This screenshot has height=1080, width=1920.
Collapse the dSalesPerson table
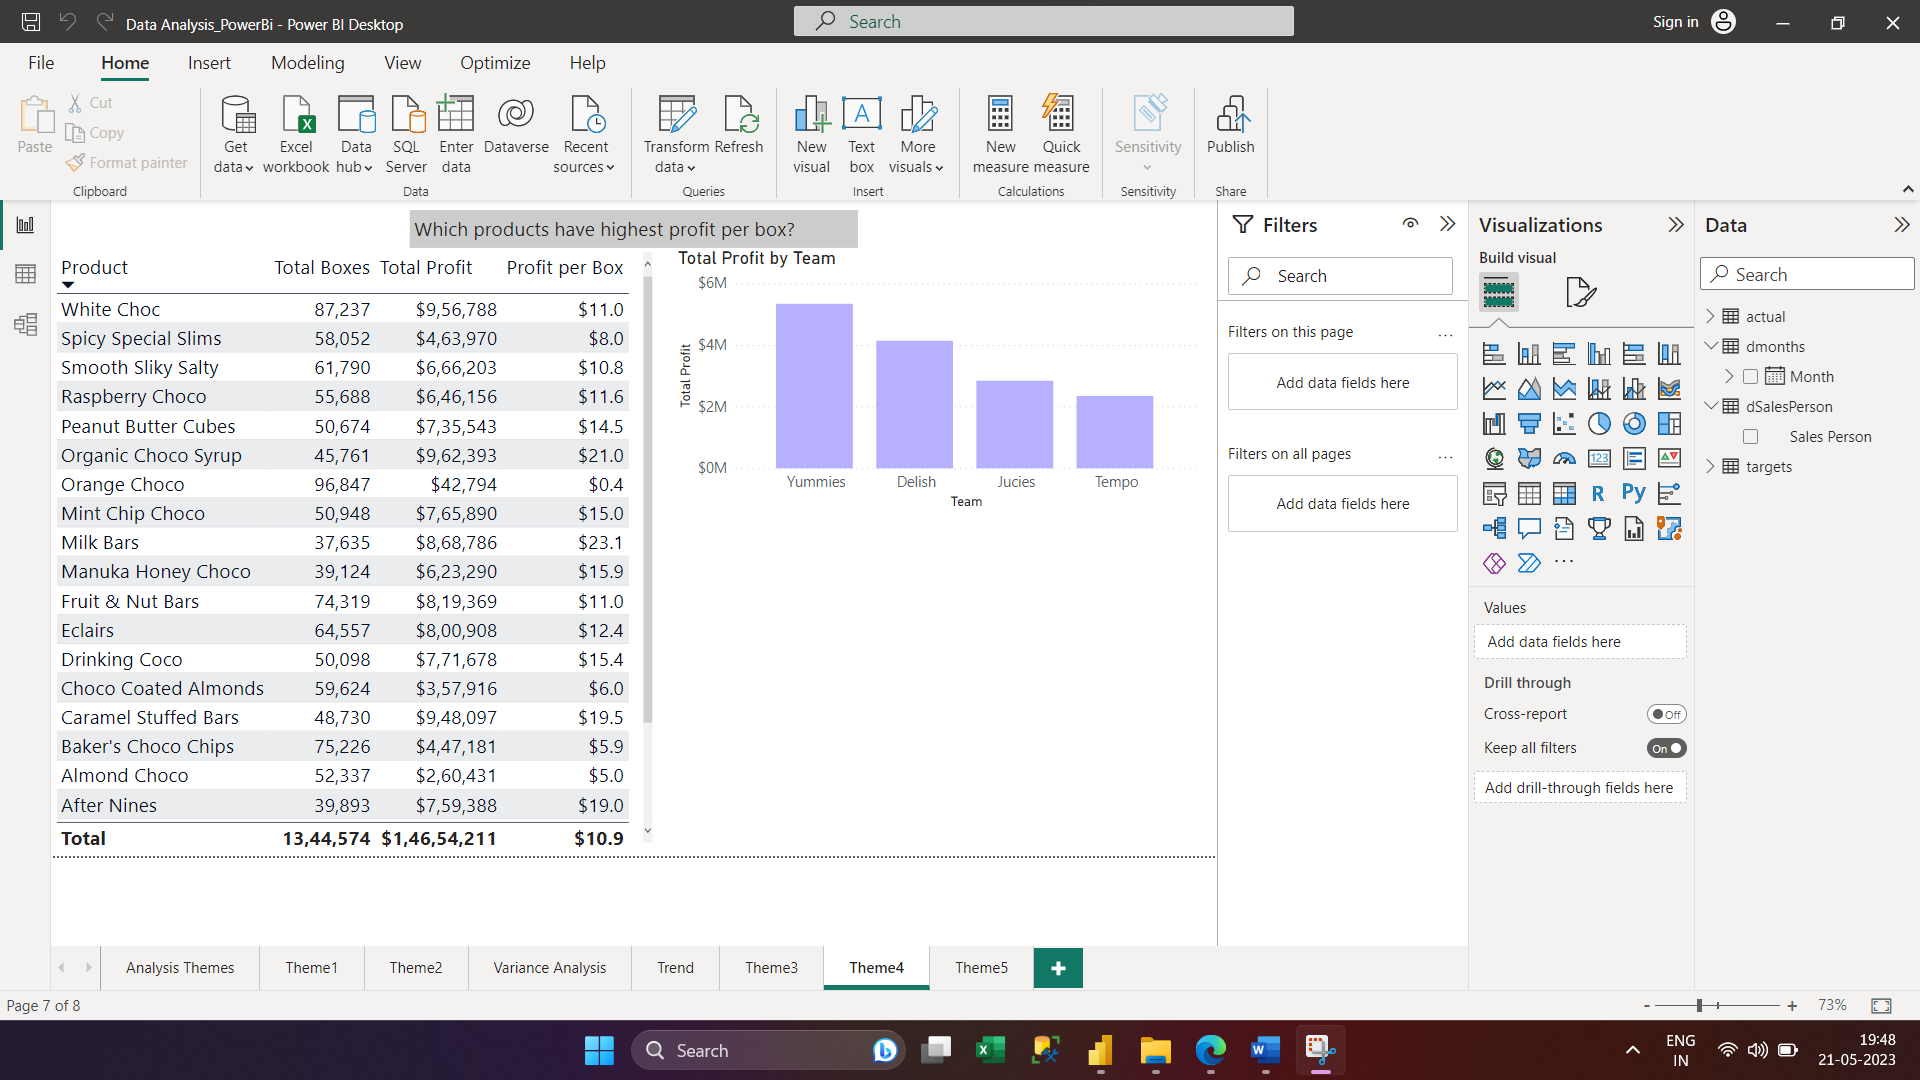click(x=1710, y=406)
